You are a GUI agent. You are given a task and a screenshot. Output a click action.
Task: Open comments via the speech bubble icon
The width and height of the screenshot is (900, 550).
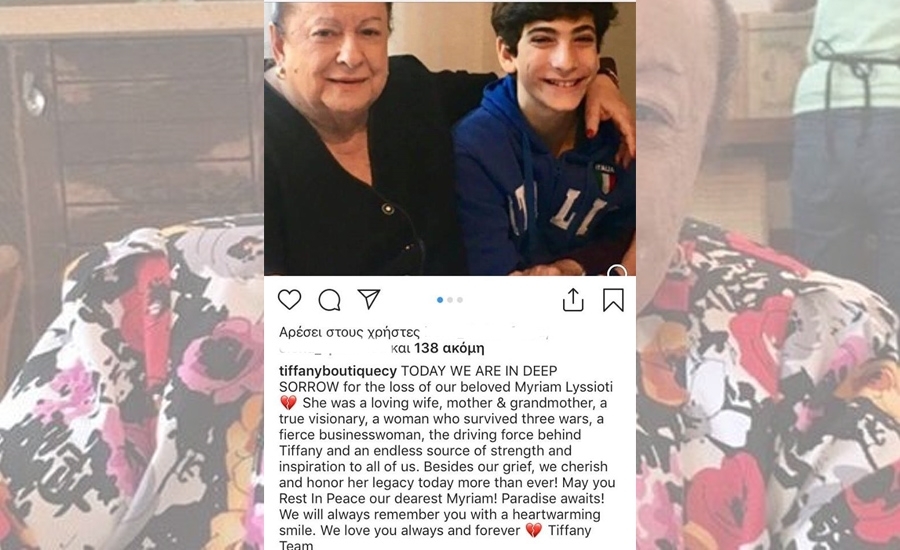click(329, 300)
